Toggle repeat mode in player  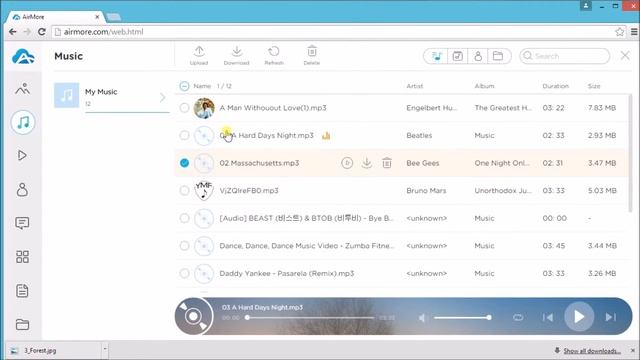[x=518, y=317]
